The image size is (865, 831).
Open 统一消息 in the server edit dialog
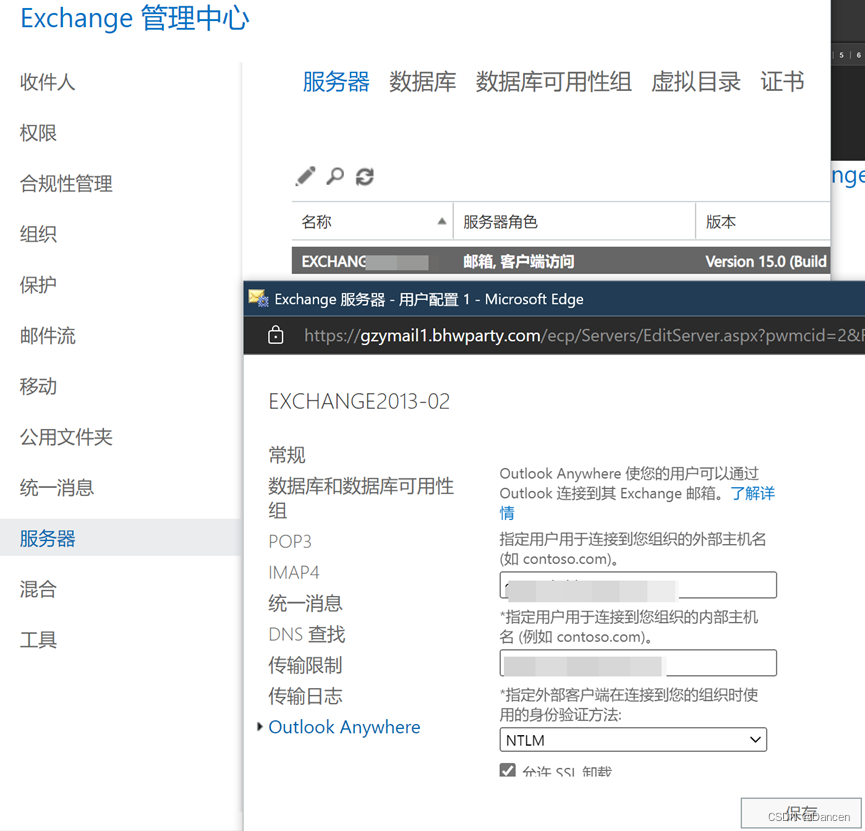[x=305, y=603]
